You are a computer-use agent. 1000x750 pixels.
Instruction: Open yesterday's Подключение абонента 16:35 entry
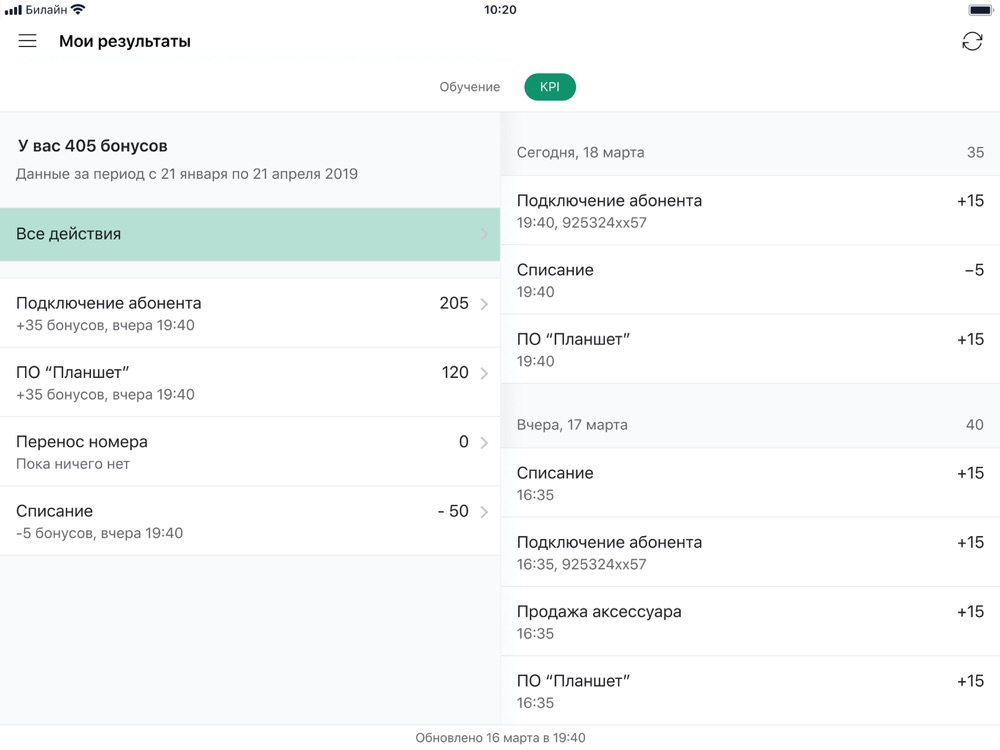(x=750, y=552)
